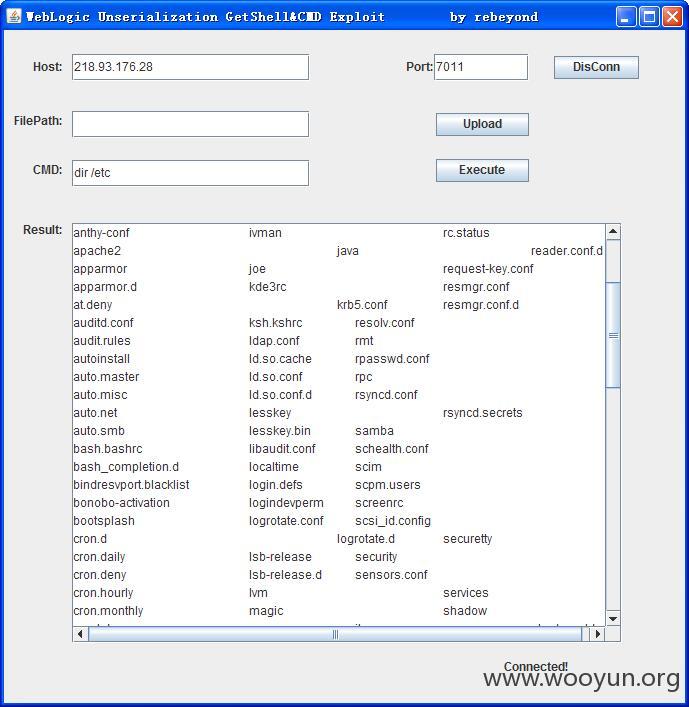Image resolution: width=689 pixels, height=707 pixels.
Task: Click 'scsi_id.config' in the results
Action: point(393,521)
